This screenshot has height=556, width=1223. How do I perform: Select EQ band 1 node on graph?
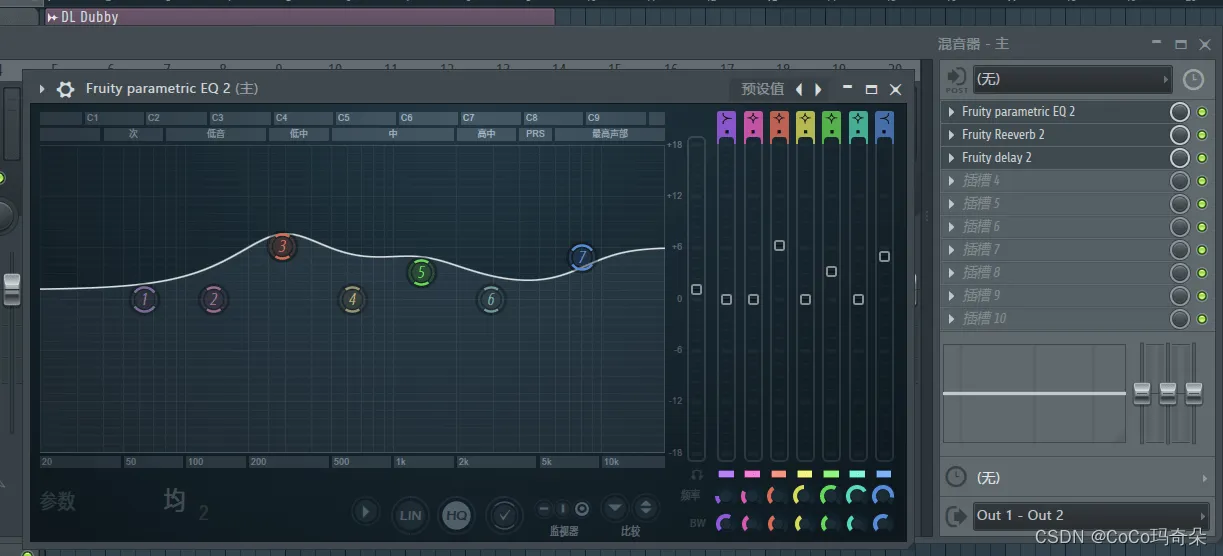click(144, 299)
